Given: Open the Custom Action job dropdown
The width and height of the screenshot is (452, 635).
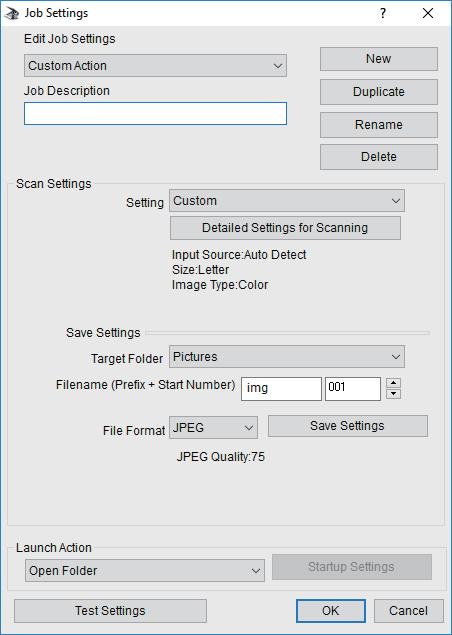Looking at the screenshot, I should click(x=155, y=66).
